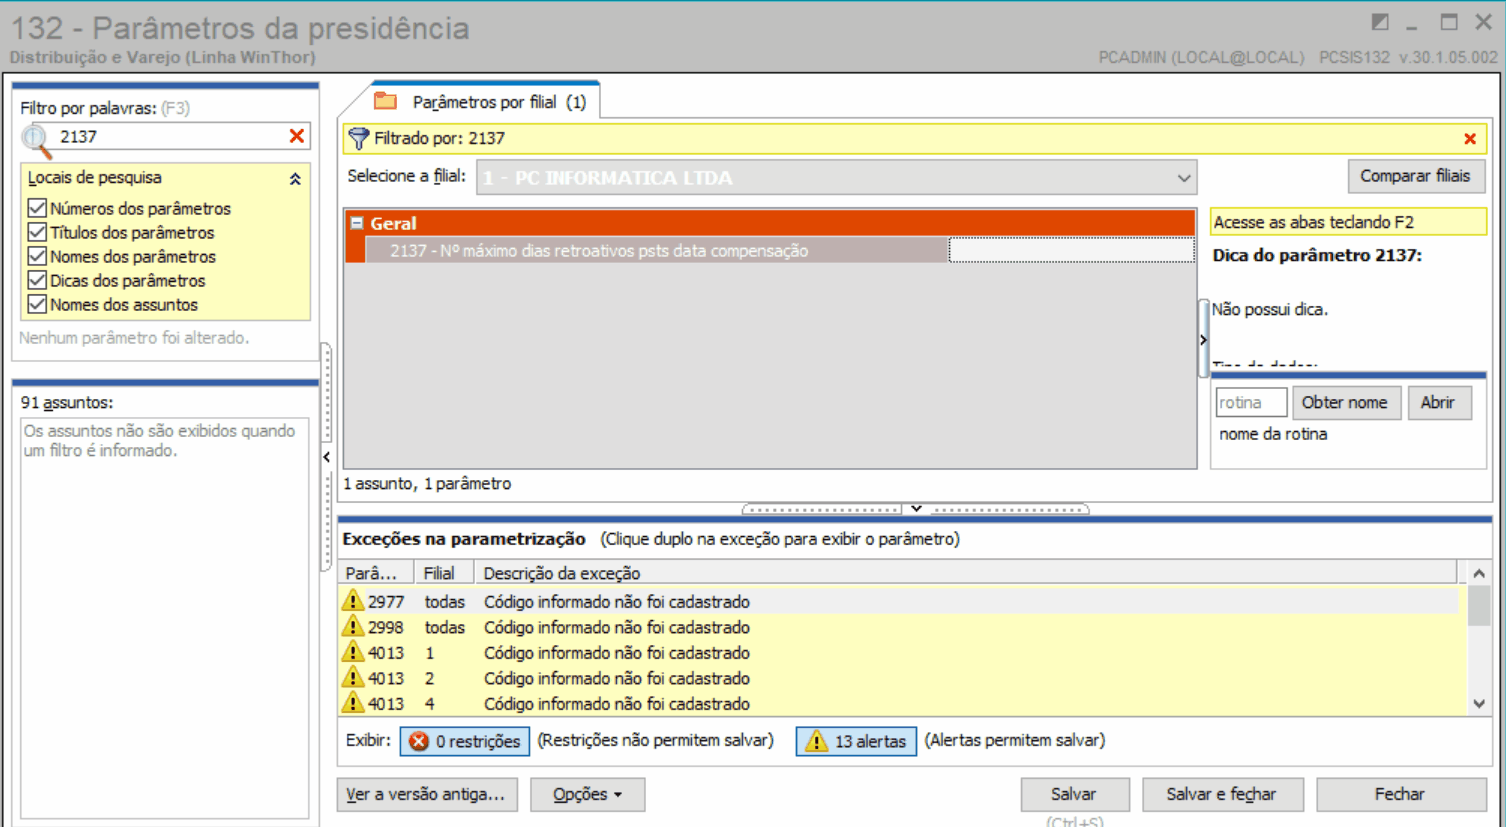The image size is (1506, 827).
Task: Click the filter words input field
Action: pos(170,136)
